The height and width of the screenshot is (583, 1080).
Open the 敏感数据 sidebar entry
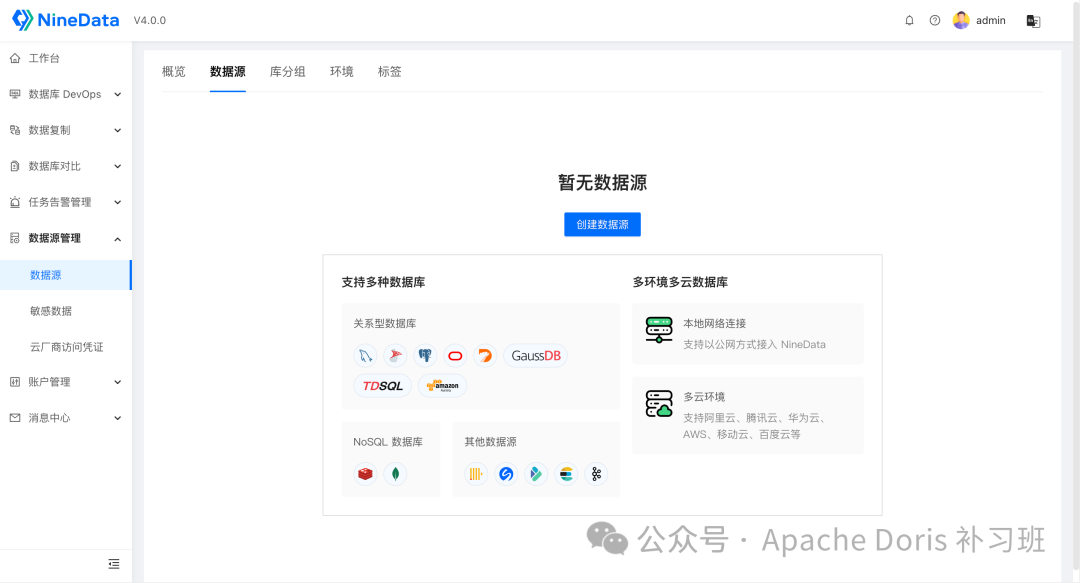coord(63,311)
